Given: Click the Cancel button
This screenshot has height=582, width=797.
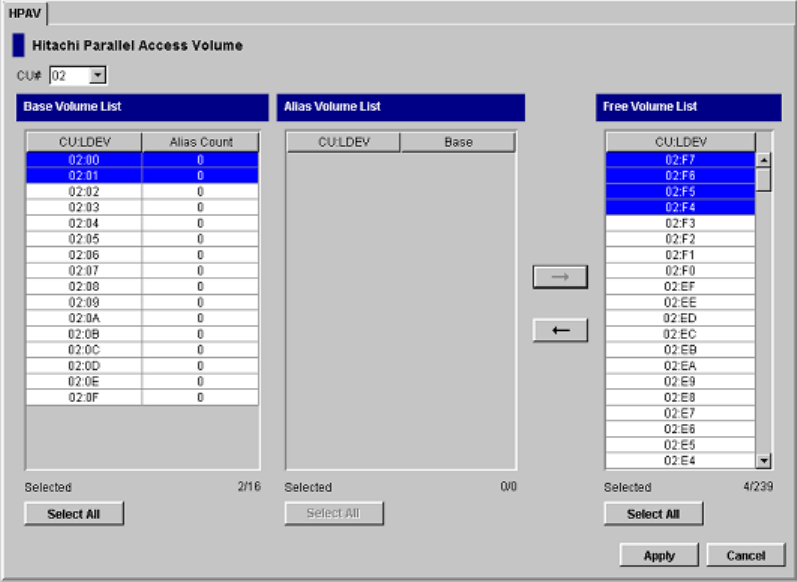Looking at the screenshot, I should coord(745,555).
